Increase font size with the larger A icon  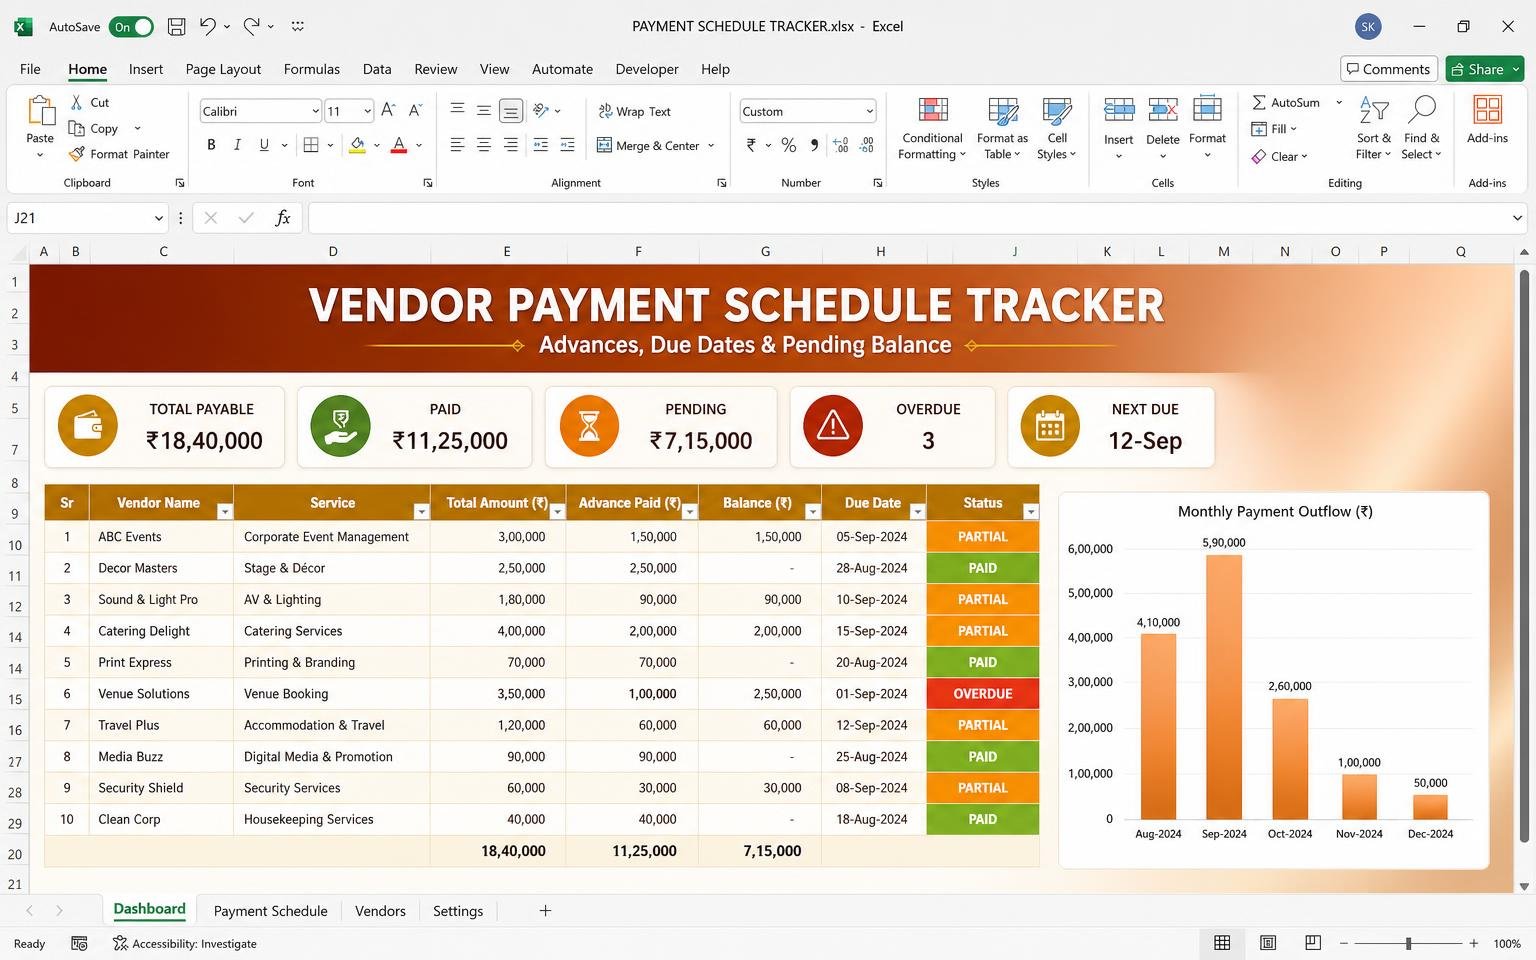[x=388, y=110]
